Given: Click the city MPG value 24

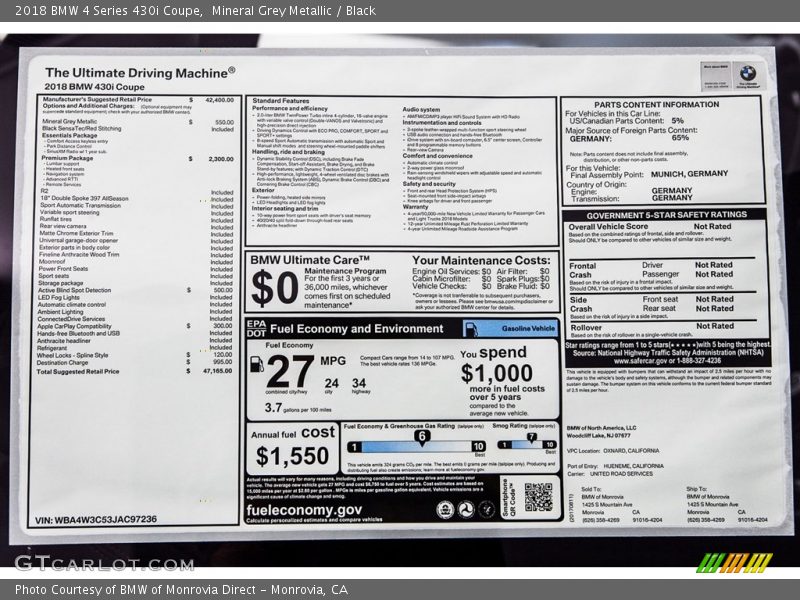Looking at the screenshot, I should pyautogui.click(x=332, y=383).
